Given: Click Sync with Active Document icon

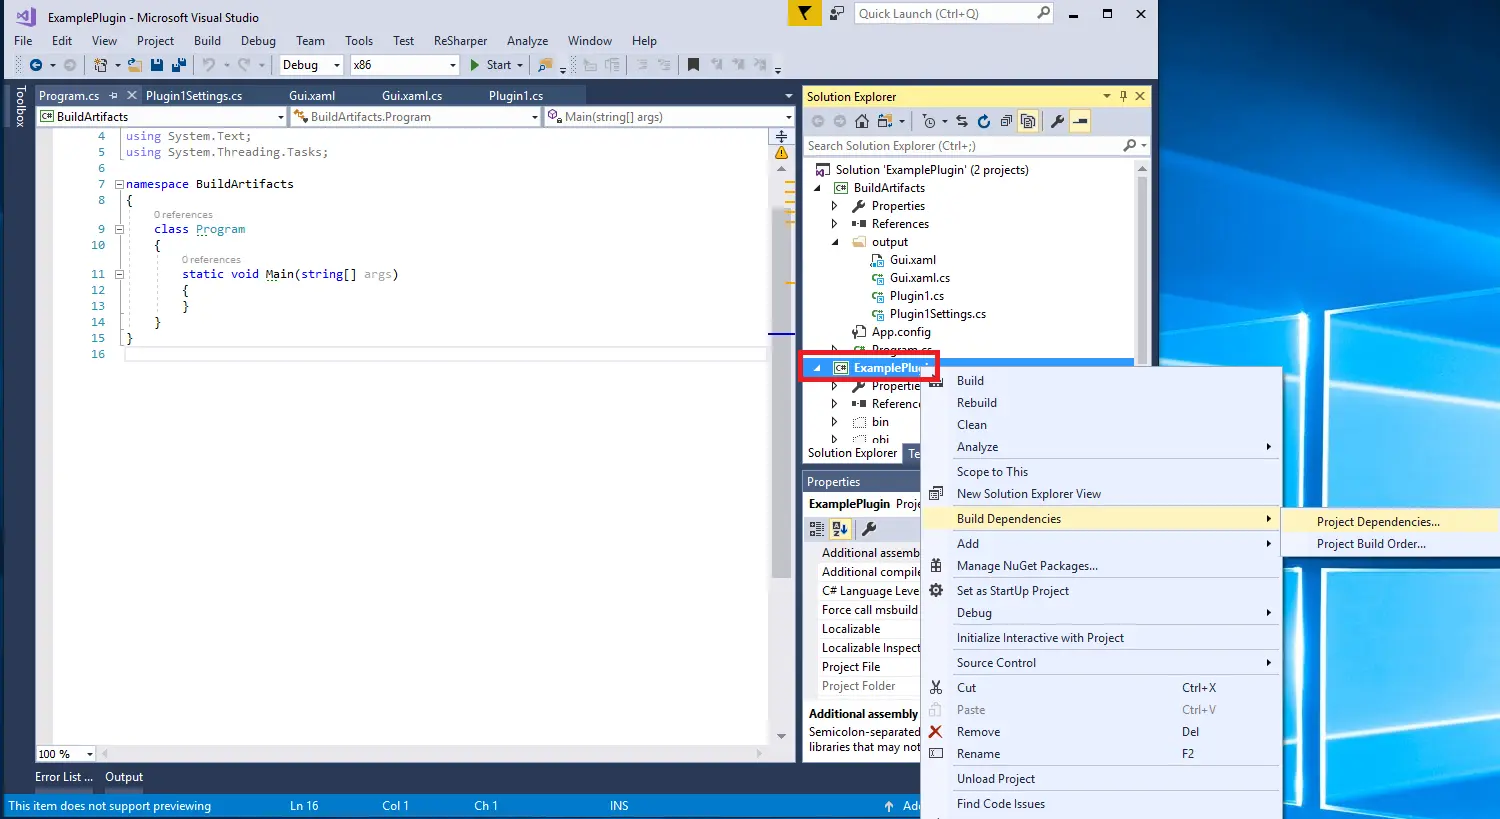Looking at the screenshot, I should pos(961,121).
